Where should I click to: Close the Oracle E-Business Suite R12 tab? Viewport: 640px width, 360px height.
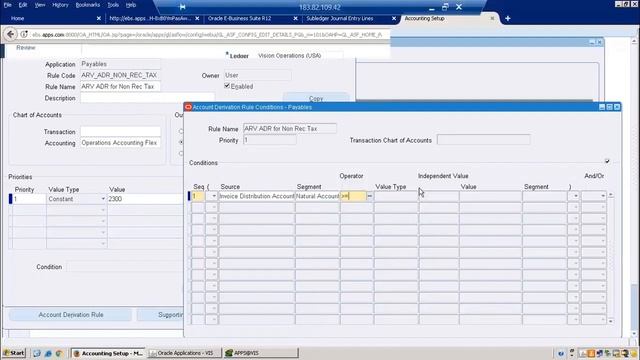coord(296,18)
